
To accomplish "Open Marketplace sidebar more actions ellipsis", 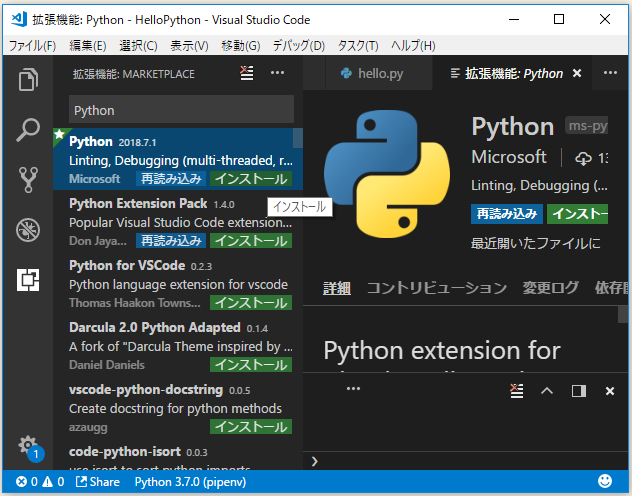I will 277,73.
